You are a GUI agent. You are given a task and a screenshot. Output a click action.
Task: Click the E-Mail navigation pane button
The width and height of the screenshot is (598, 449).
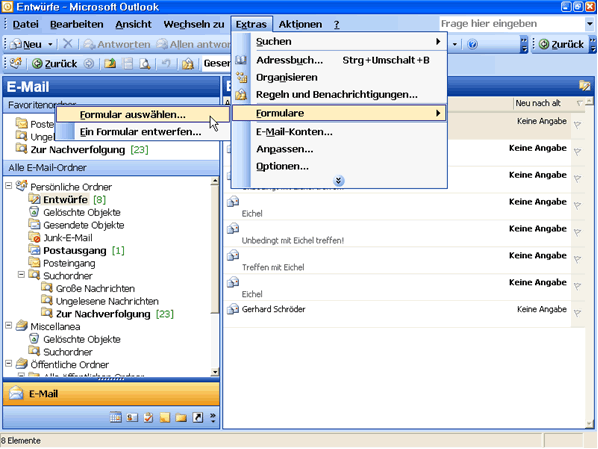click(111, 394)
